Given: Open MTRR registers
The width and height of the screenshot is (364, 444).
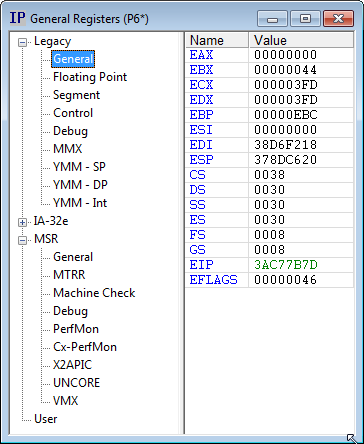Looking at the screenshot, I should 69,275.
